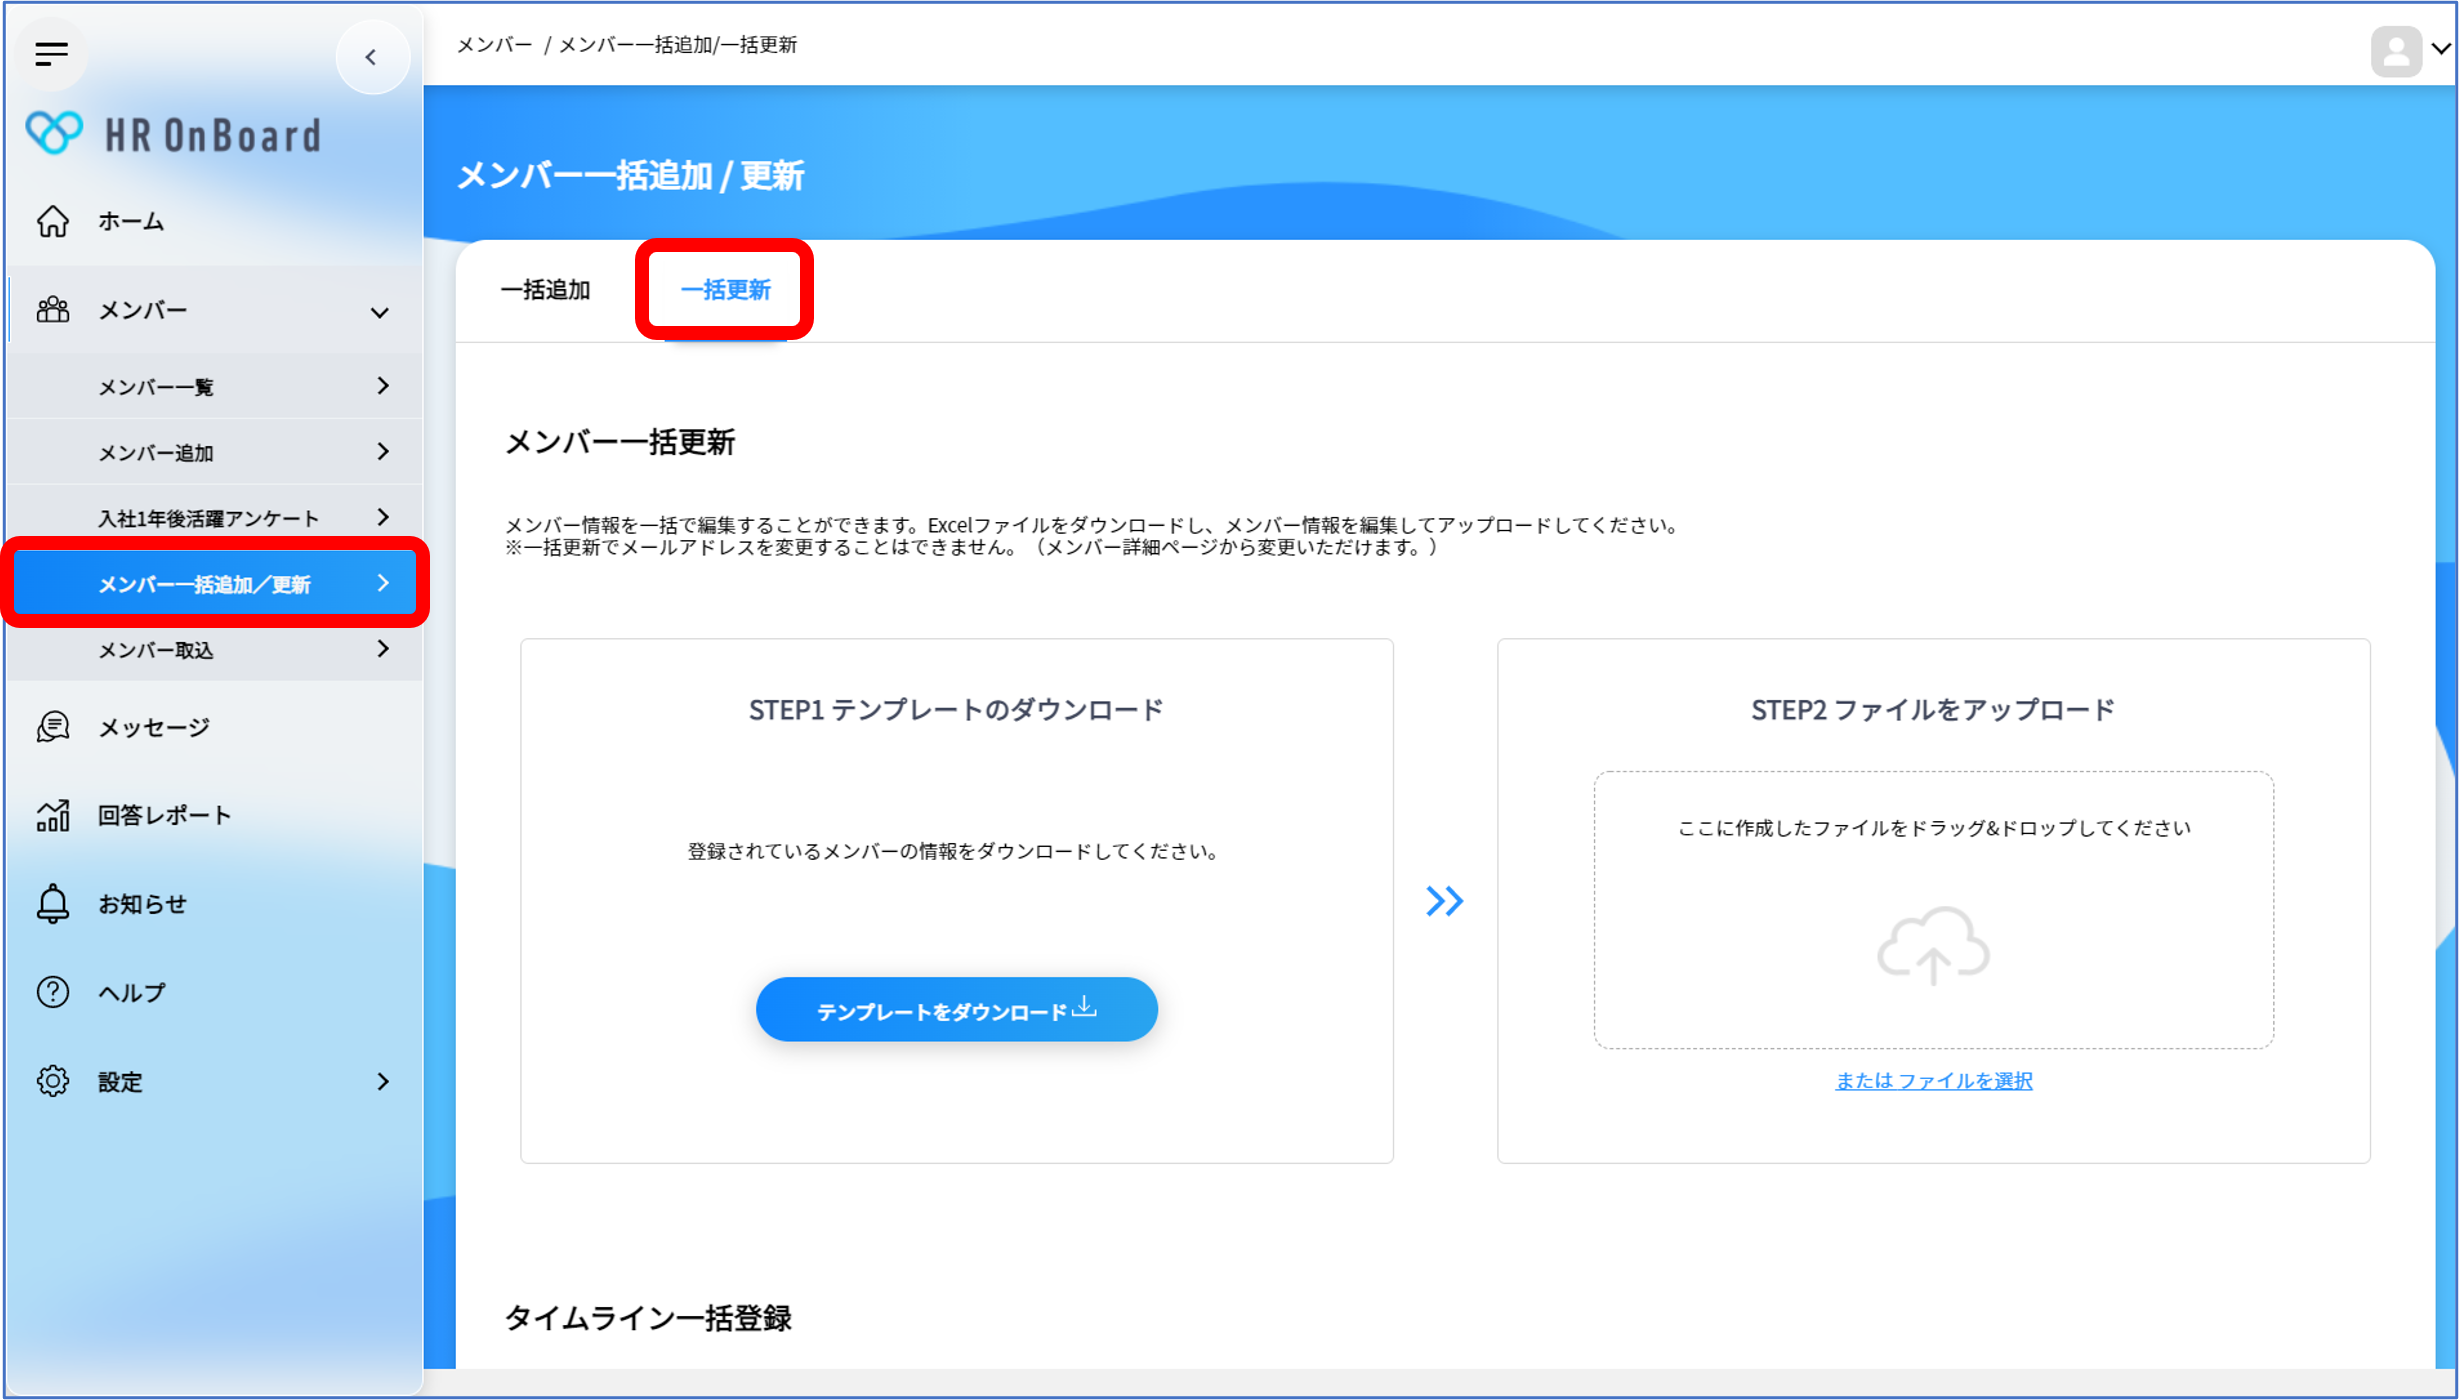Expand the 設定 menu arrow
This screenshot has height=1400, width=2459.
(x=383, y=1081)
